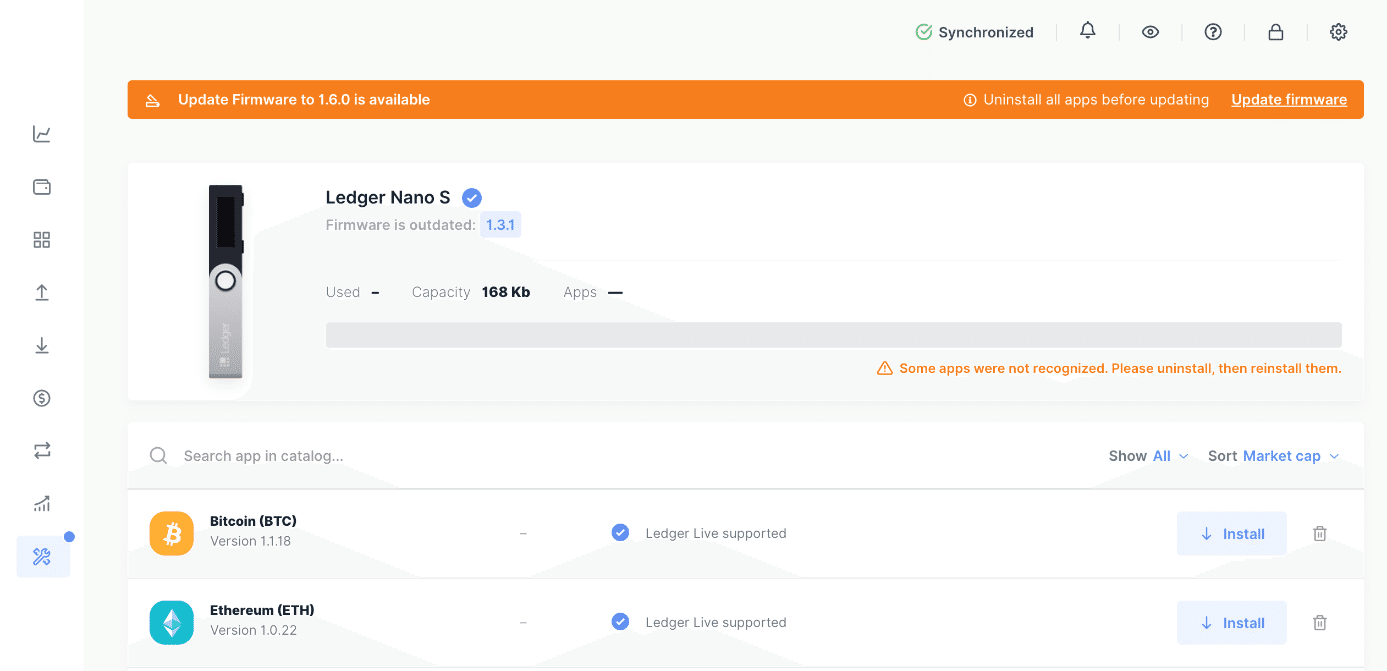Viewport: 1387px width, 671px height.
Task: Click the Receive down-arrow sidebar icon
Action: (42, 346)
